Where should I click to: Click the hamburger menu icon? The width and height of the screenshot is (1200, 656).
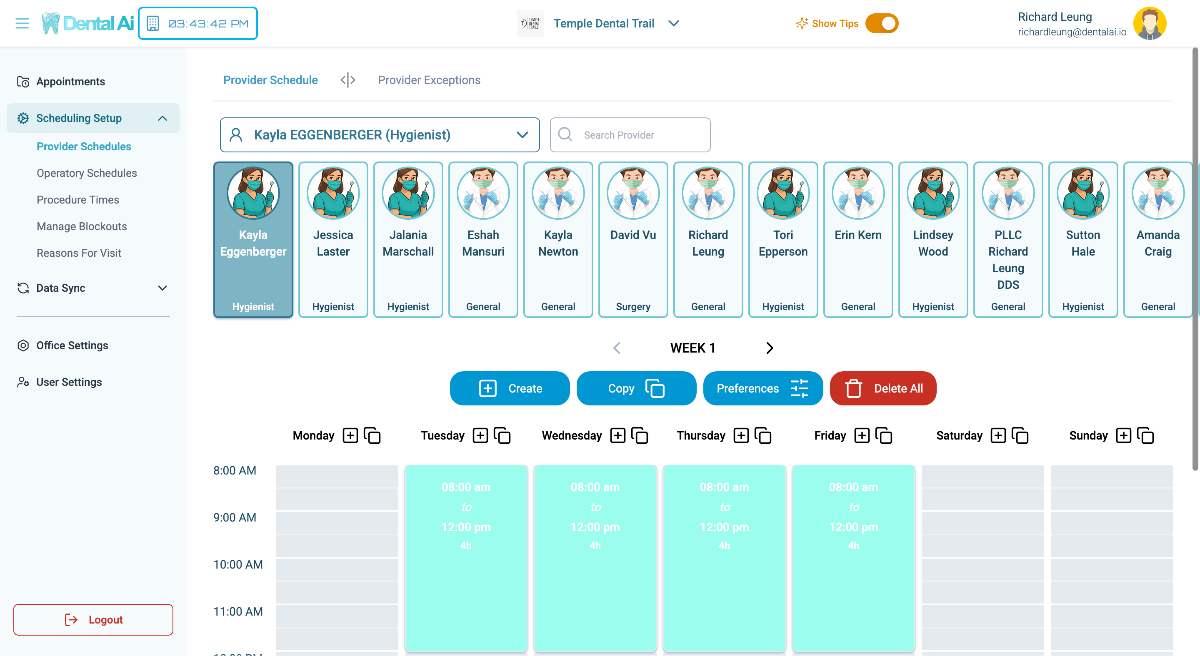click(22, 23)
